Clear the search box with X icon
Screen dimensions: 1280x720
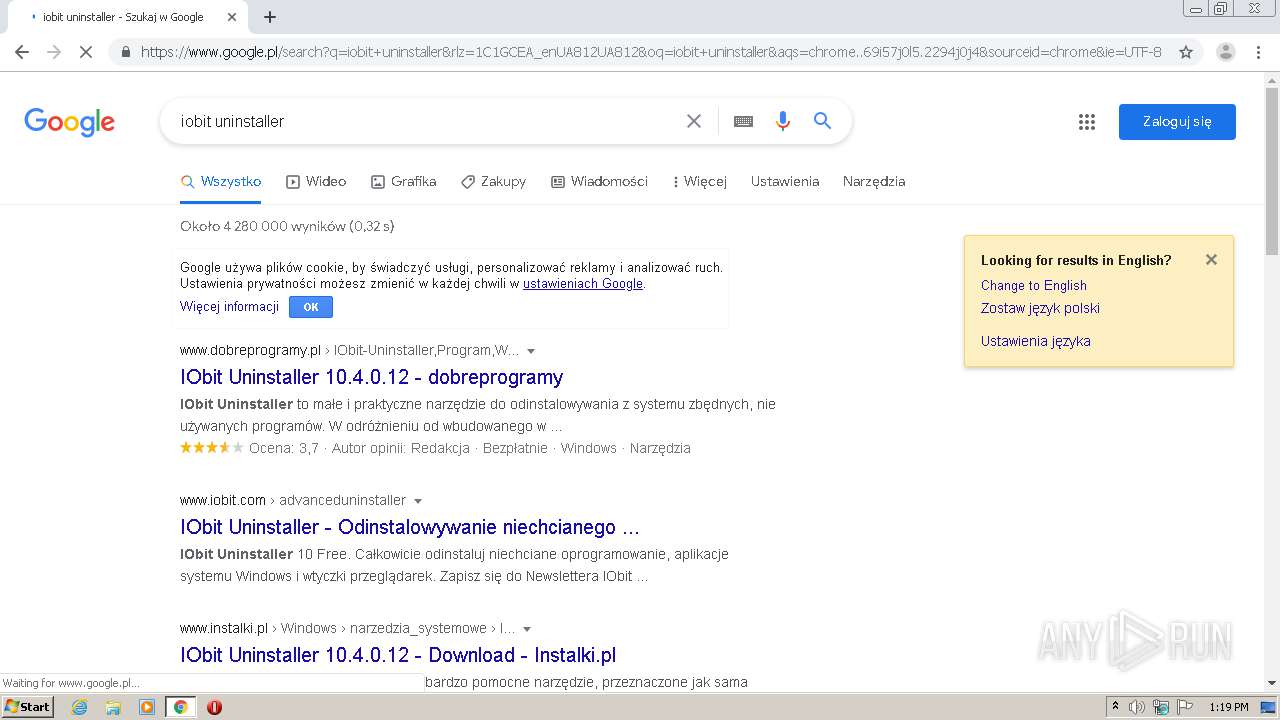pyautogui.click(x=694, y=121)
